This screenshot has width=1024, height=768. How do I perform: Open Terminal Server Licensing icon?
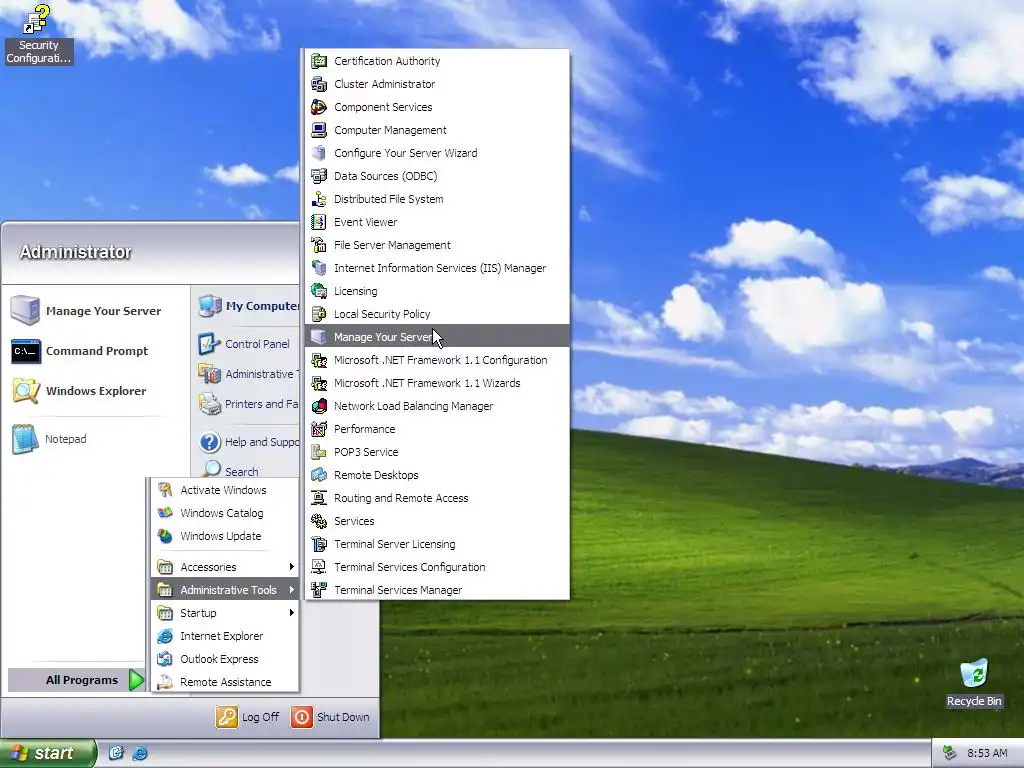[319, 544]
